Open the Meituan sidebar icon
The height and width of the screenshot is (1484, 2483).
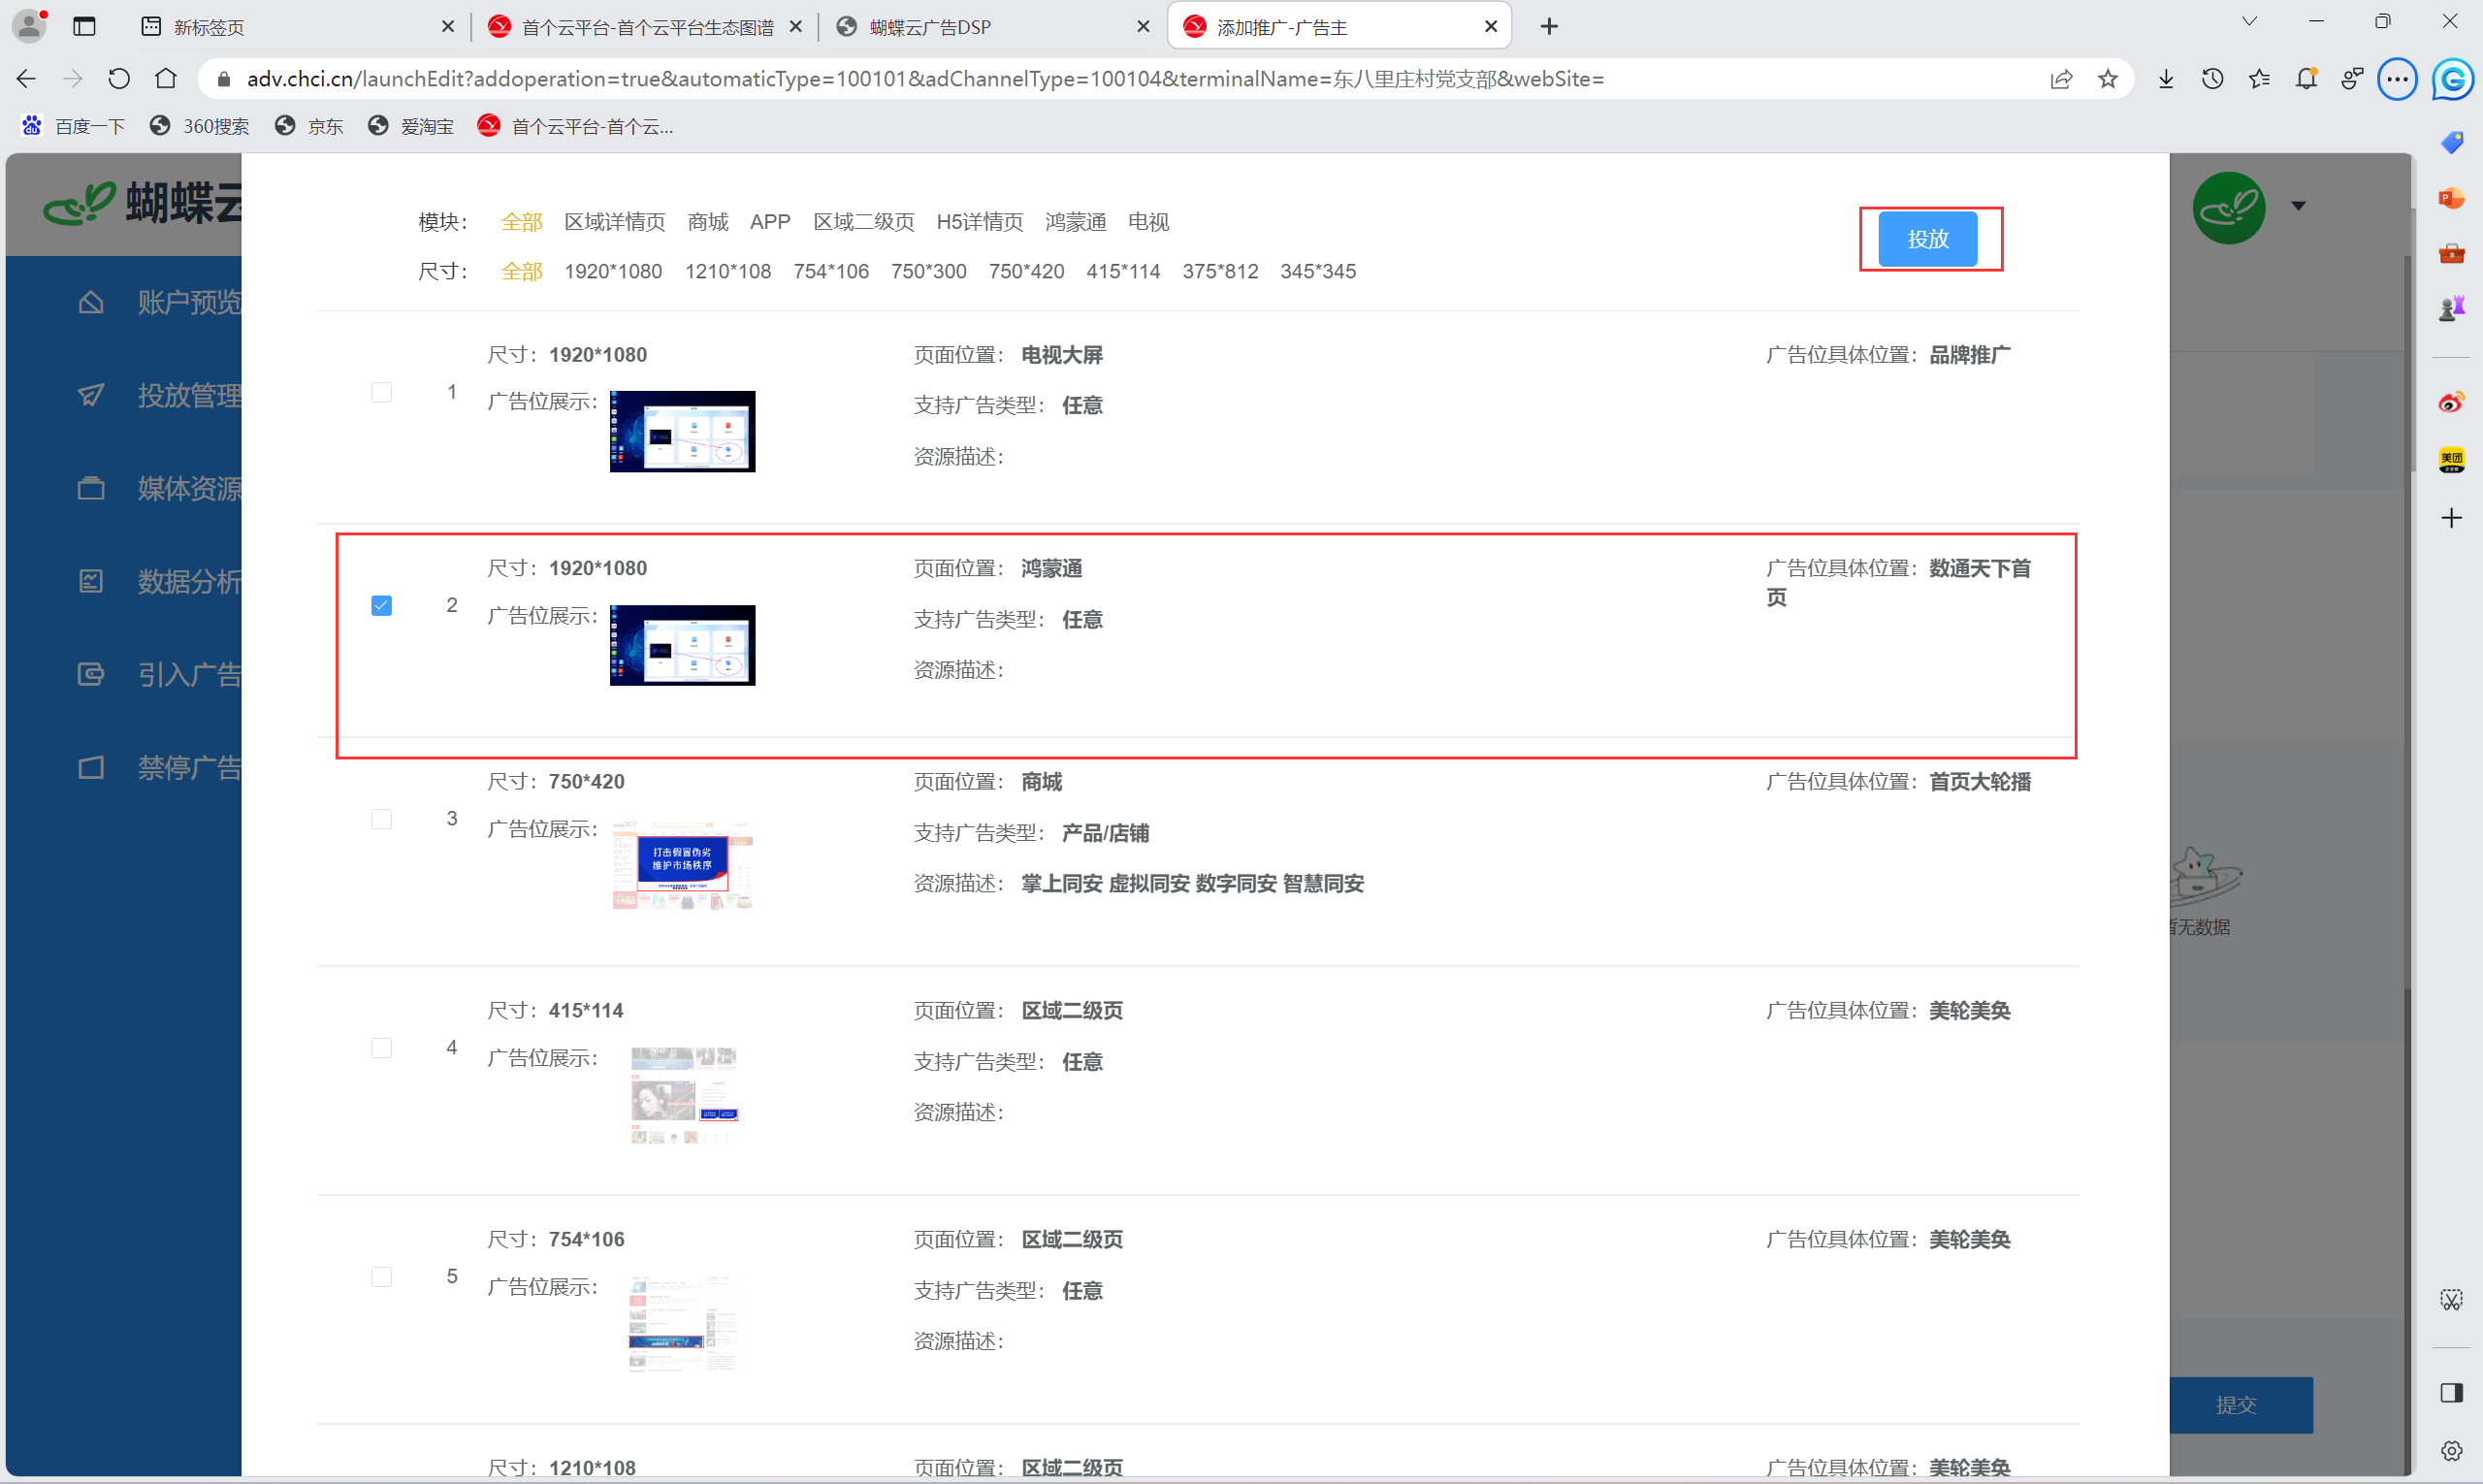click(x=2451, y=460)
